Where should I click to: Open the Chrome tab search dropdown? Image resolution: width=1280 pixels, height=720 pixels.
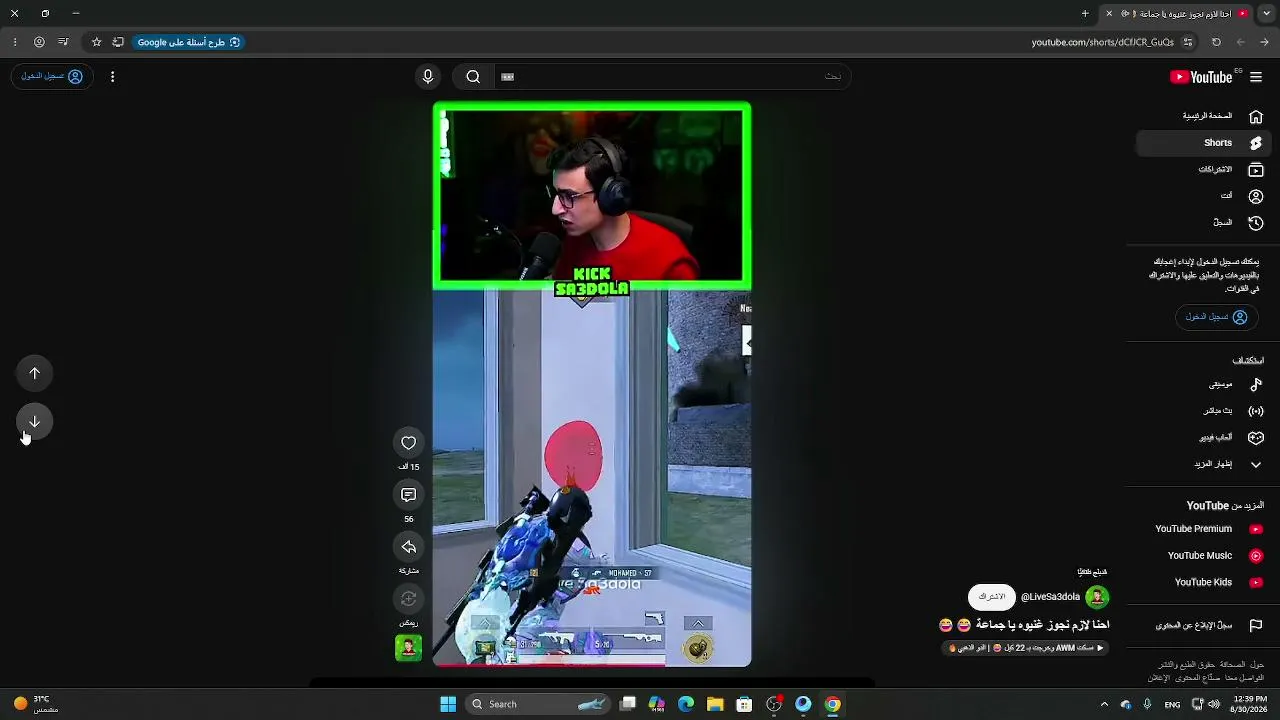tap(1265, 14)
